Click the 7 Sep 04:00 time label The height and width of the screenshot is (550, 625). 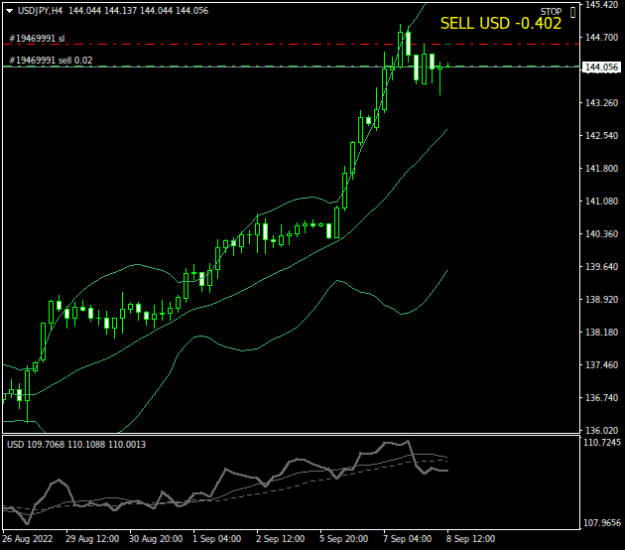407,539
